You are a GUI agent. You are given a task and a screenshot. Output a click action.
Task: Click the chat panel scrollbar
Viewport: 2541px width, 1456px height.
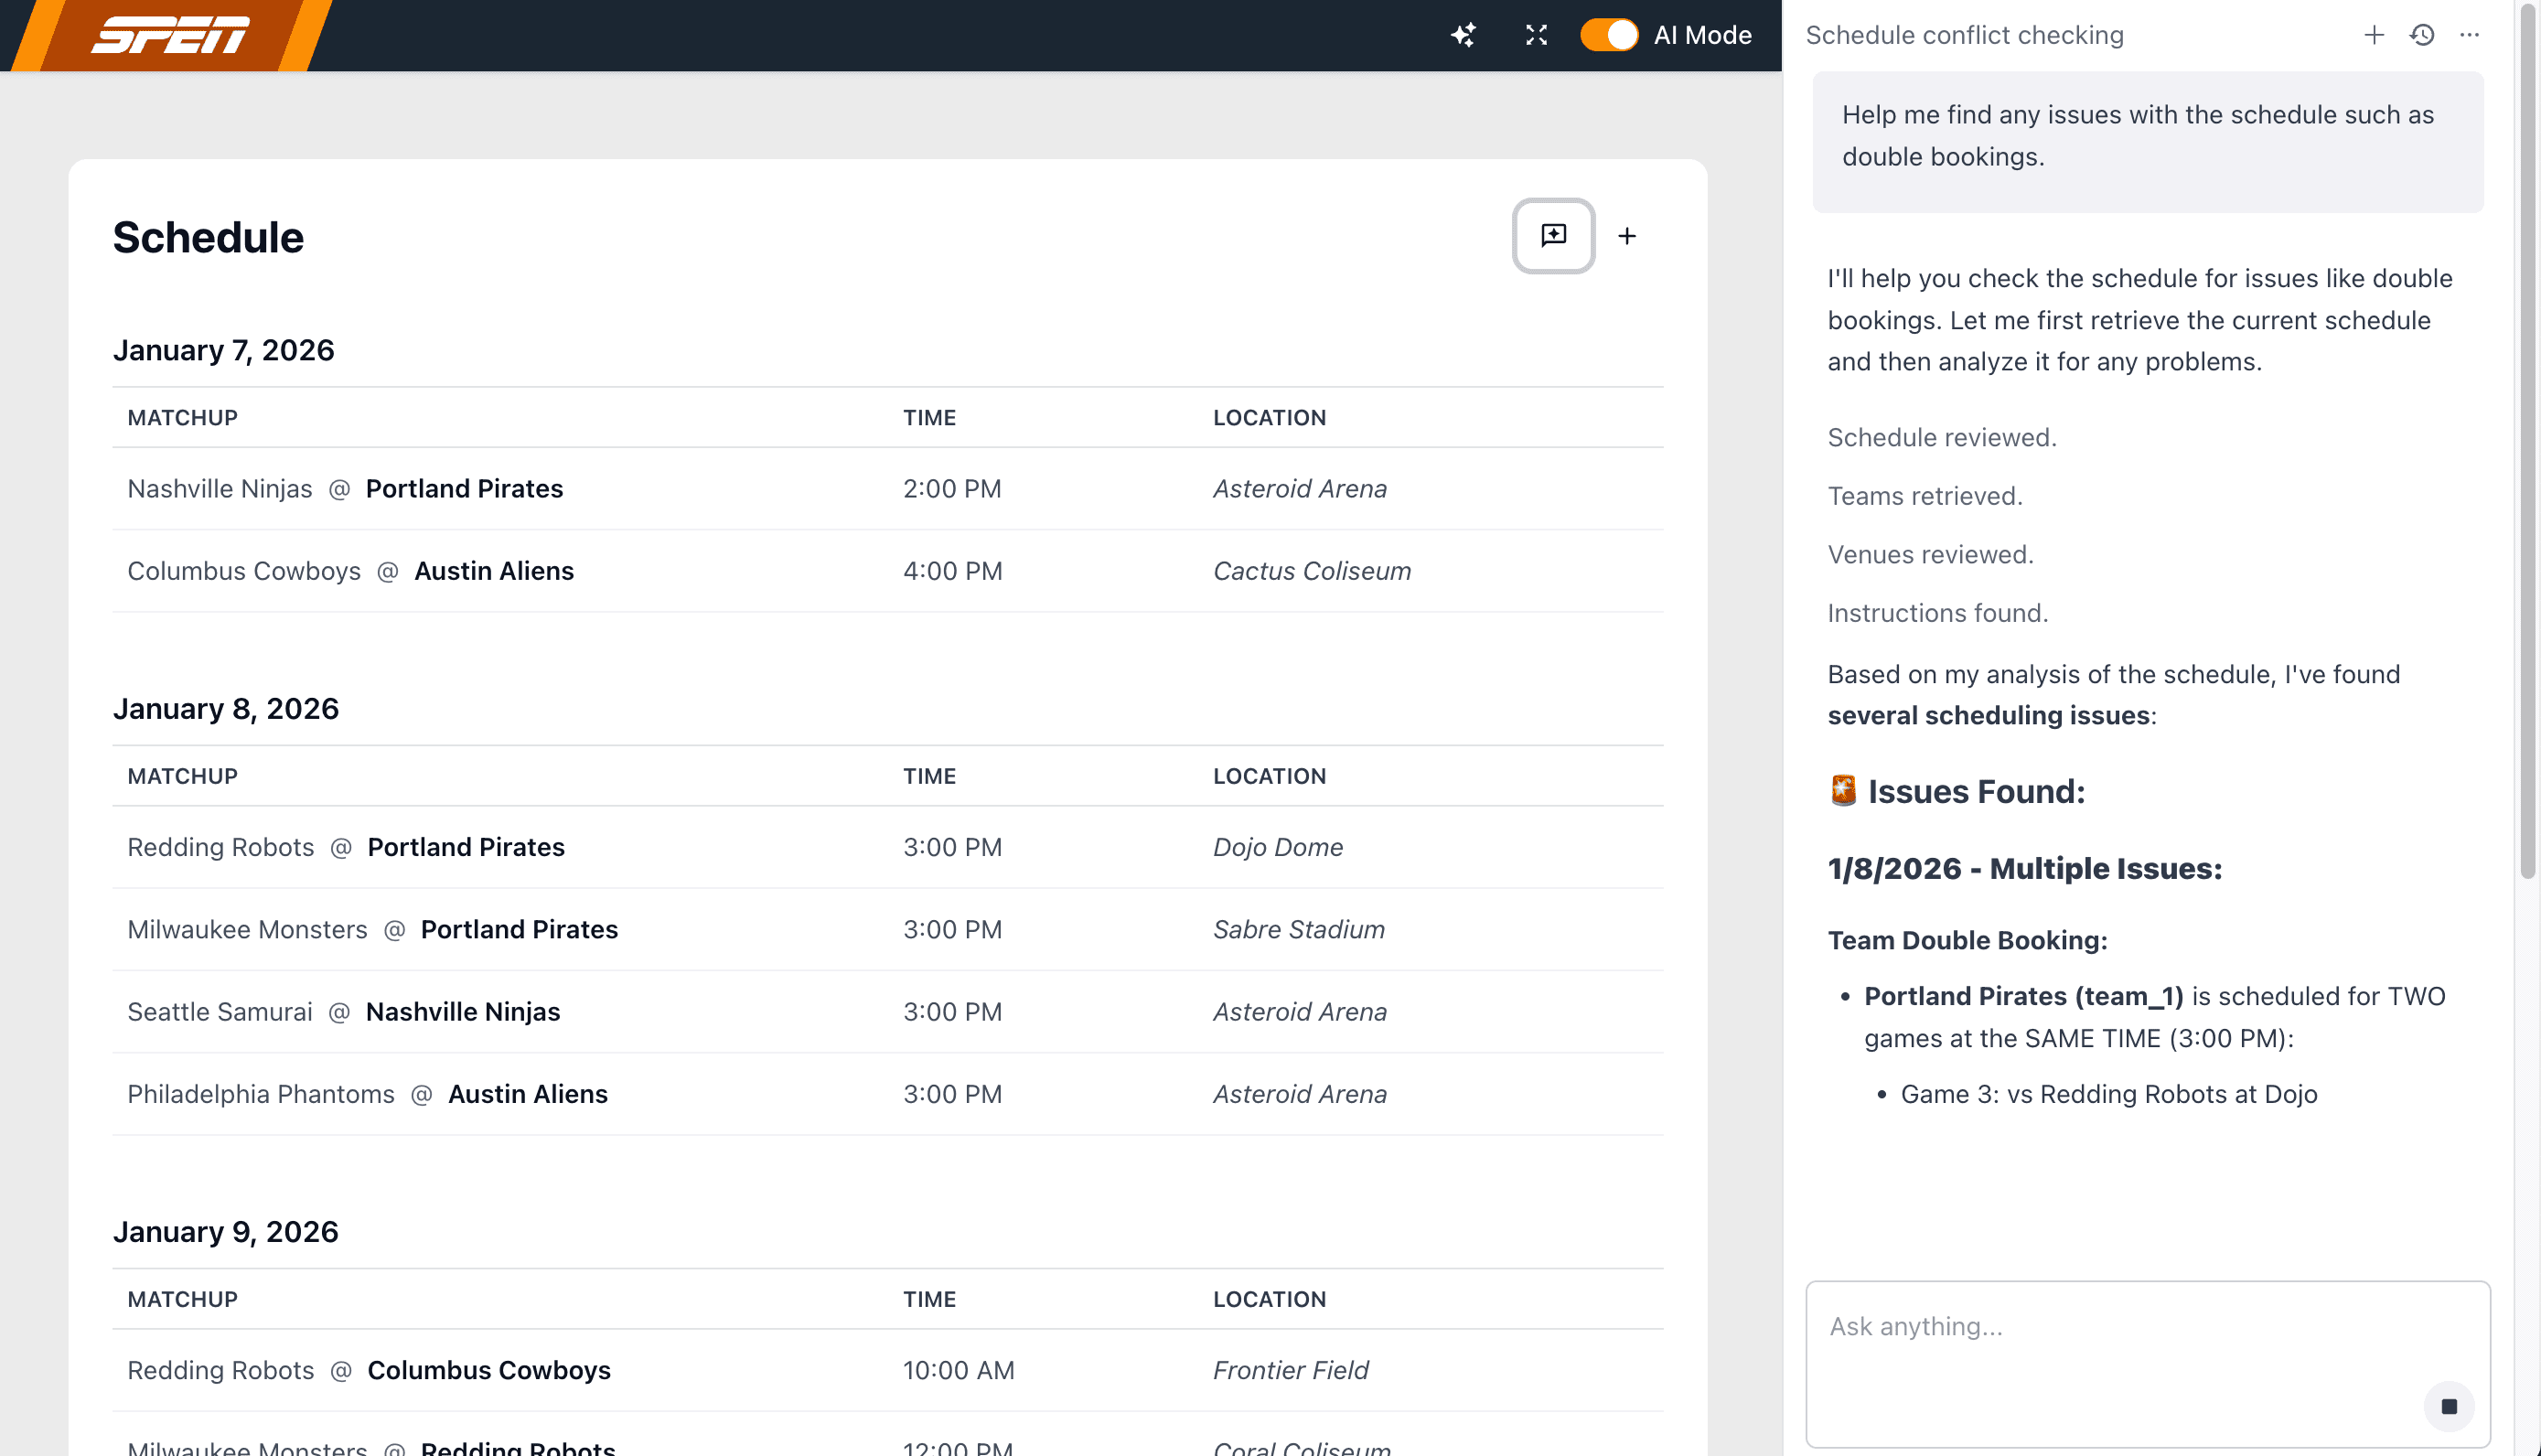pyautogui.click(x=2528, y=440)
